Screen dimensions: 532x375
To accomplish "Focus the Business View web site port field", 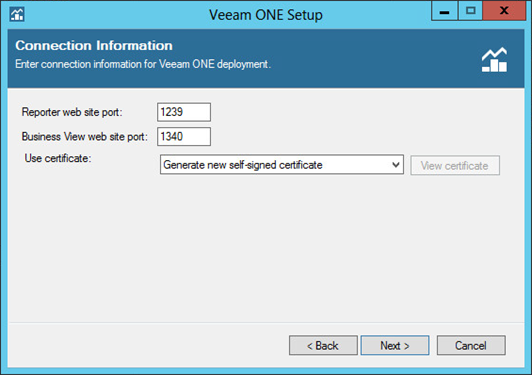I will pyautogui.click(x=184, y=136).
